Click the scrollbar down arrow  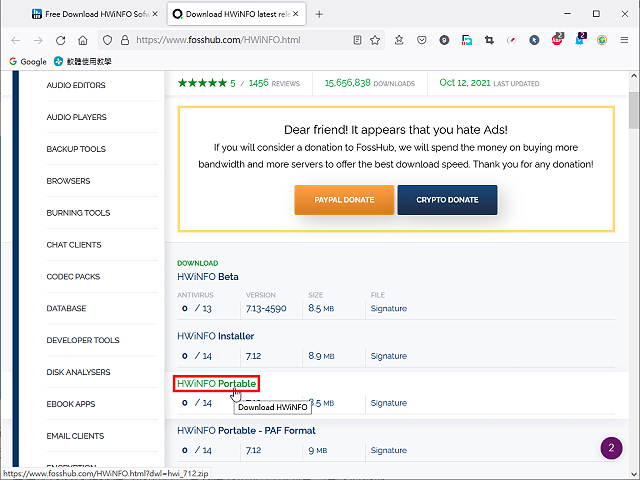[x=634, y=474]
